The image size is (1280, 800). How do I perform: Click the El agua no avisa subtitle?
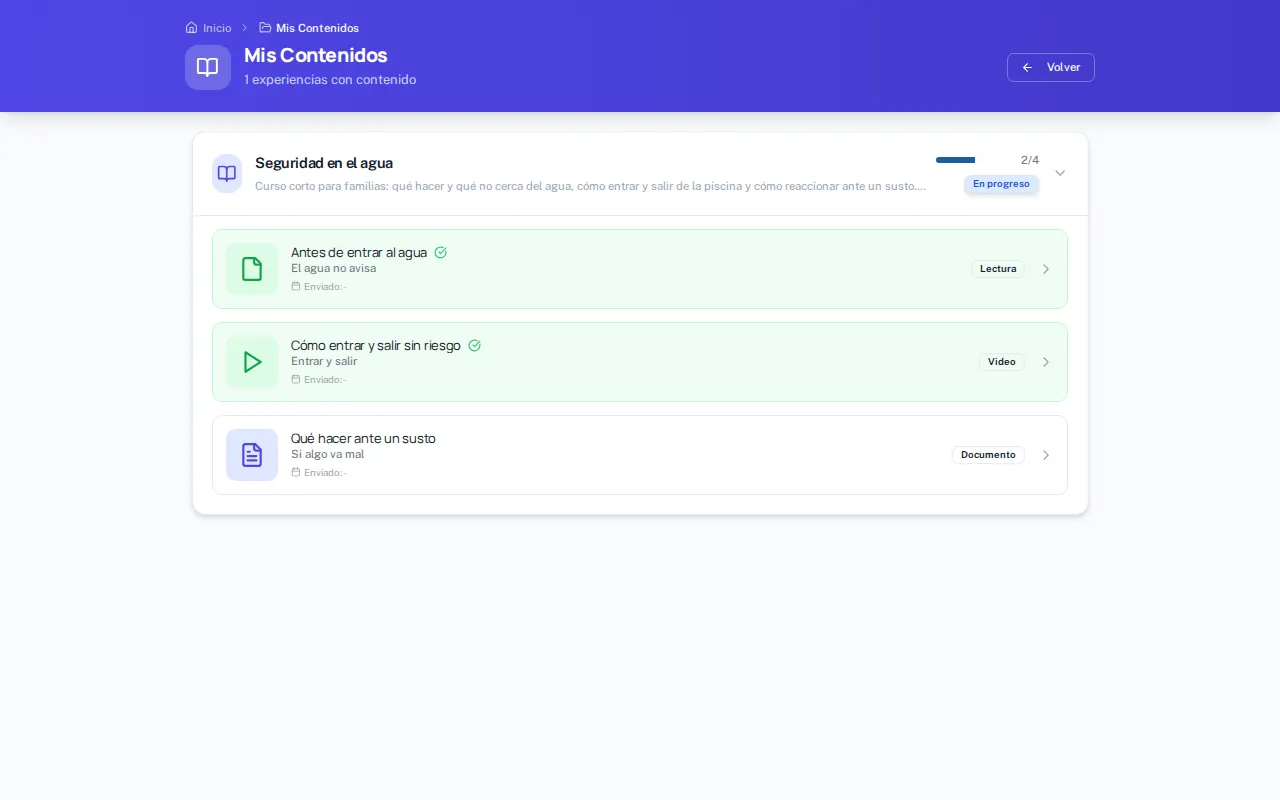pyautogui.click(x=334, y=268)
